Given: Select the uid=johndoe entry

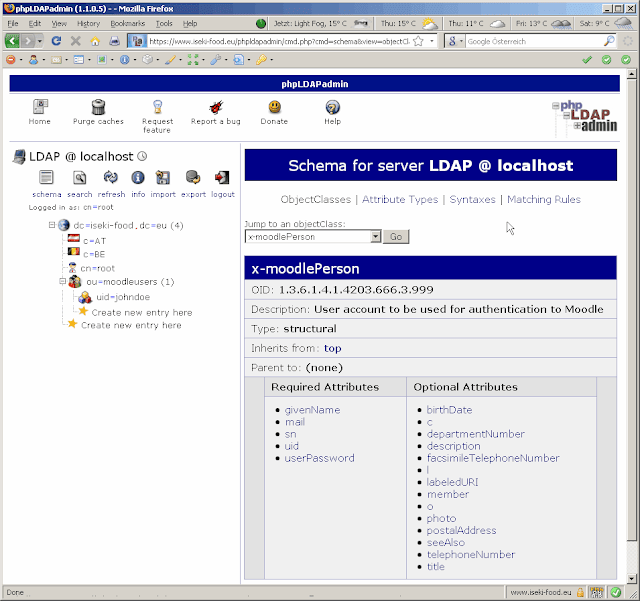Looking at the screenshot, I should tap(123, 297).
